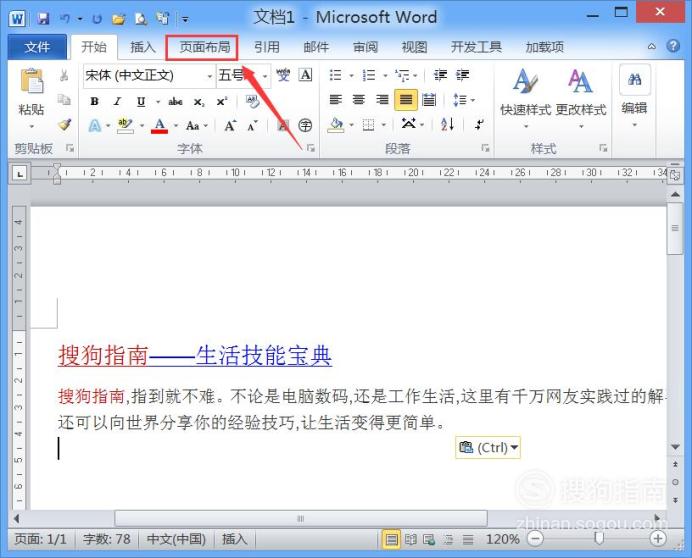Click the Sort A-Z icon
Image resolution: width=692 pixels, height=558 pixels.
448,124
